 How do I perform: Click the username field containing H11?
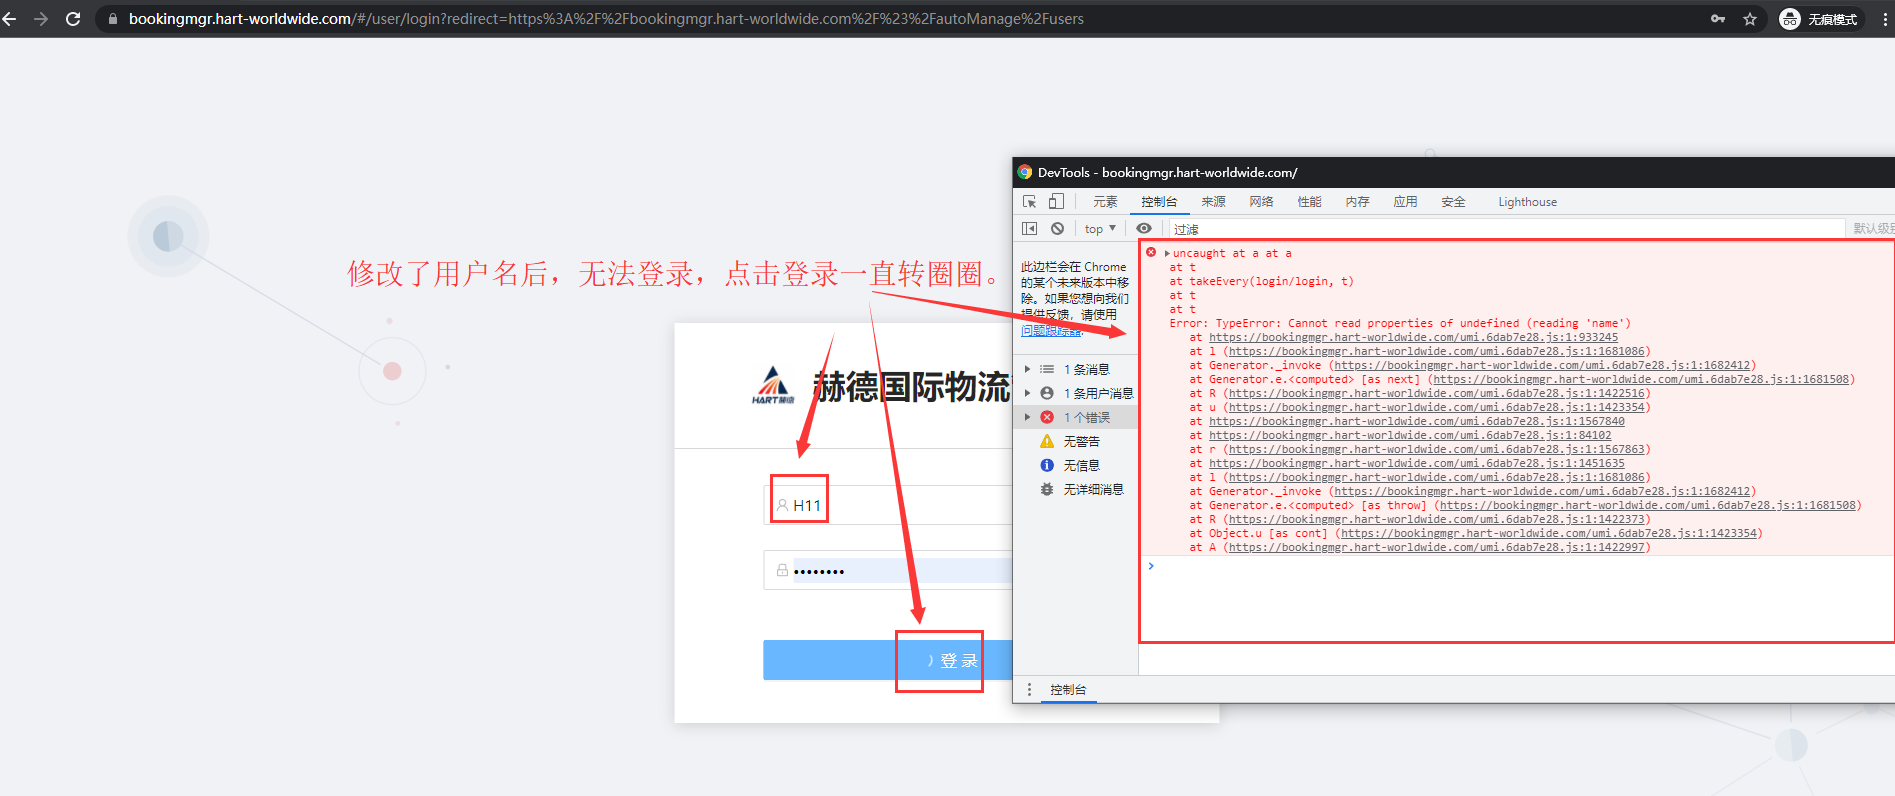click(890, 505)
